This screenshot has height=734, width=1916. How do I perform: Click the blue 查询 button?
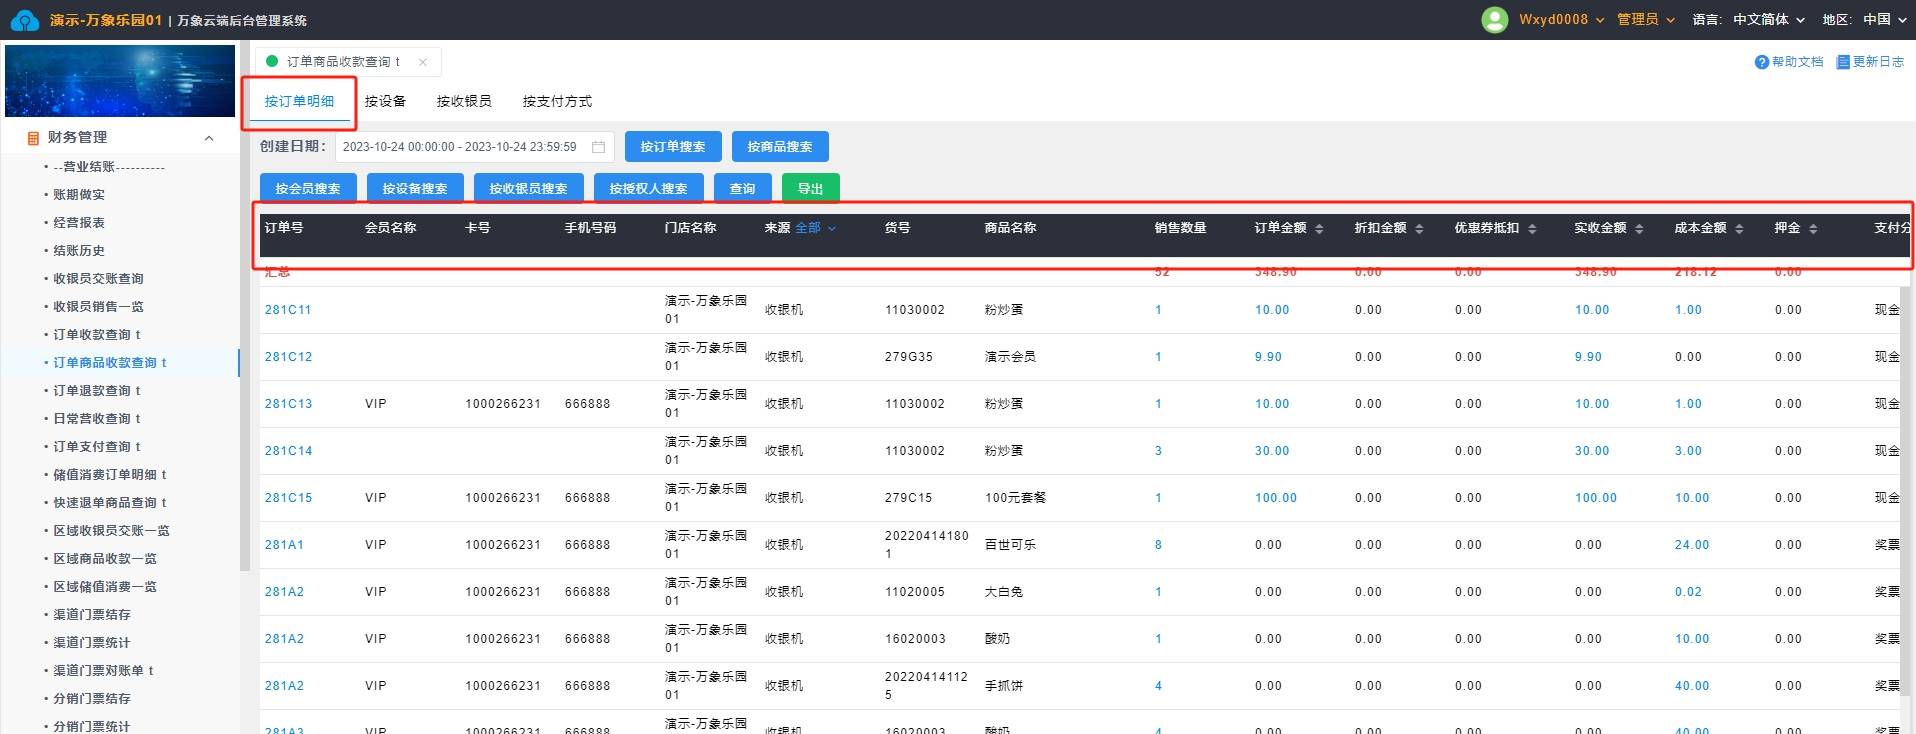(742, 188)
